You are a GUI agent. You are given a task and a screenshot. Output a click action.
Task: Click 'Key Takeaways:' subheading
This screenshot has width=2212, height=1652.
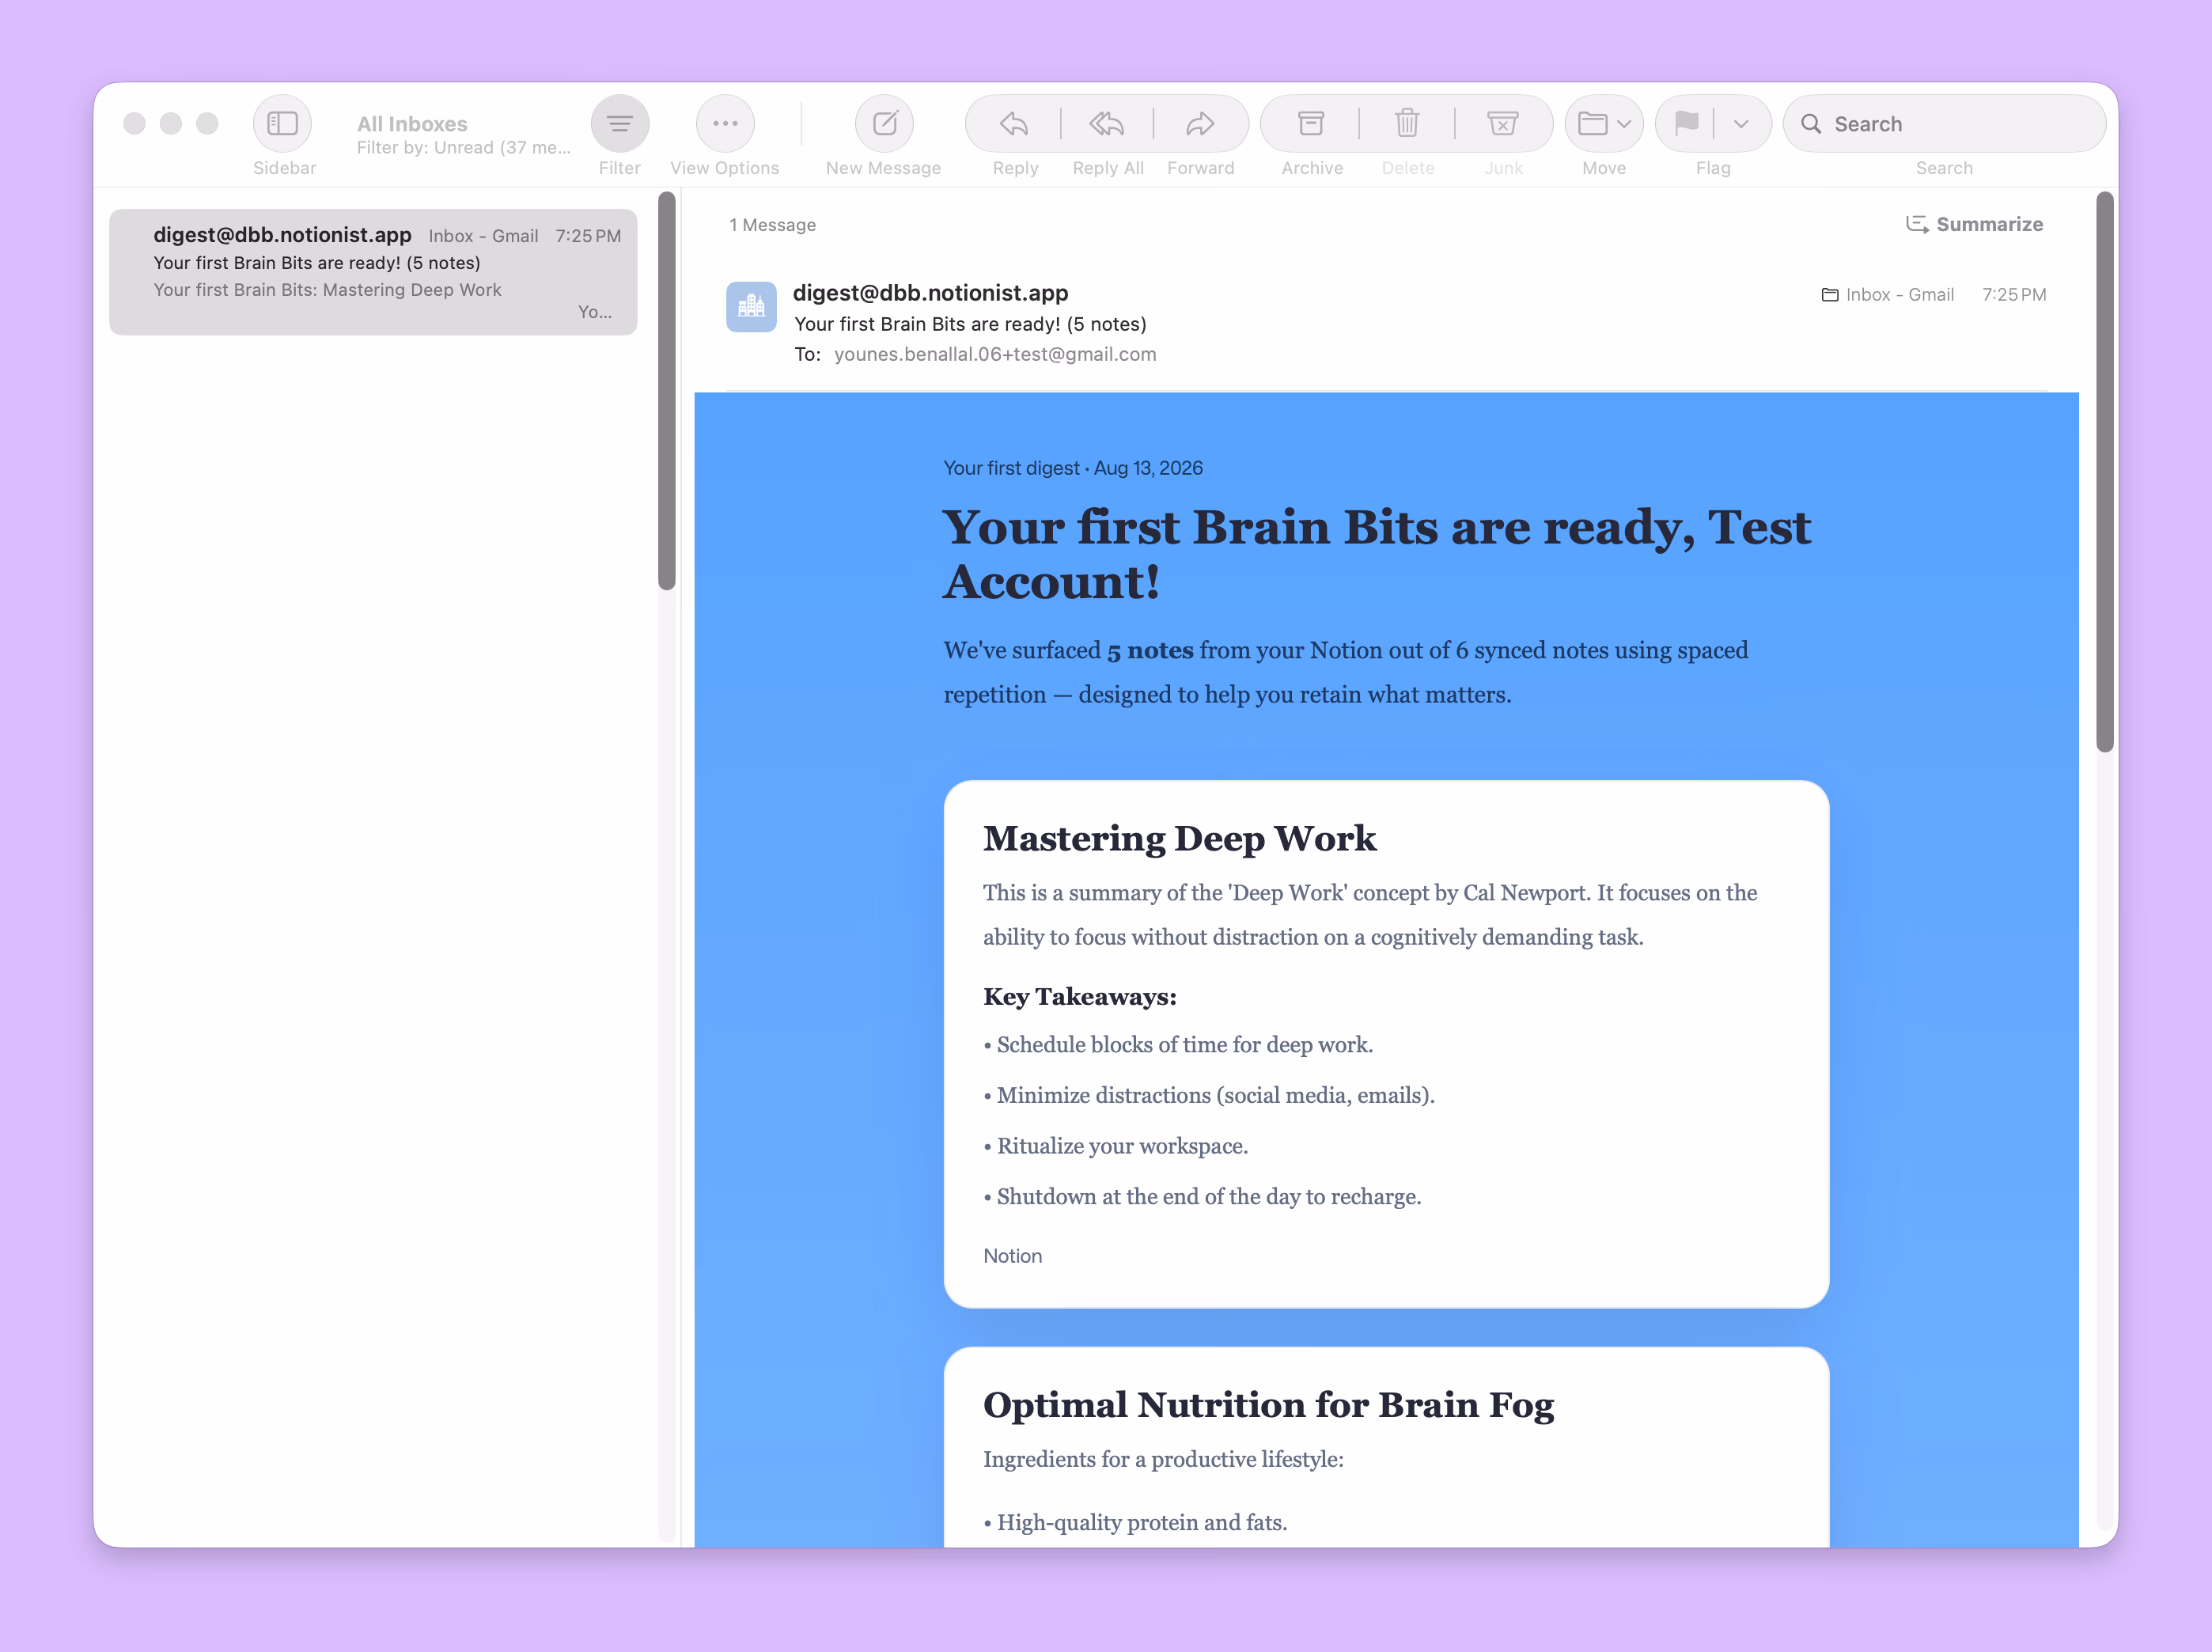click(x=1080, y=997)
